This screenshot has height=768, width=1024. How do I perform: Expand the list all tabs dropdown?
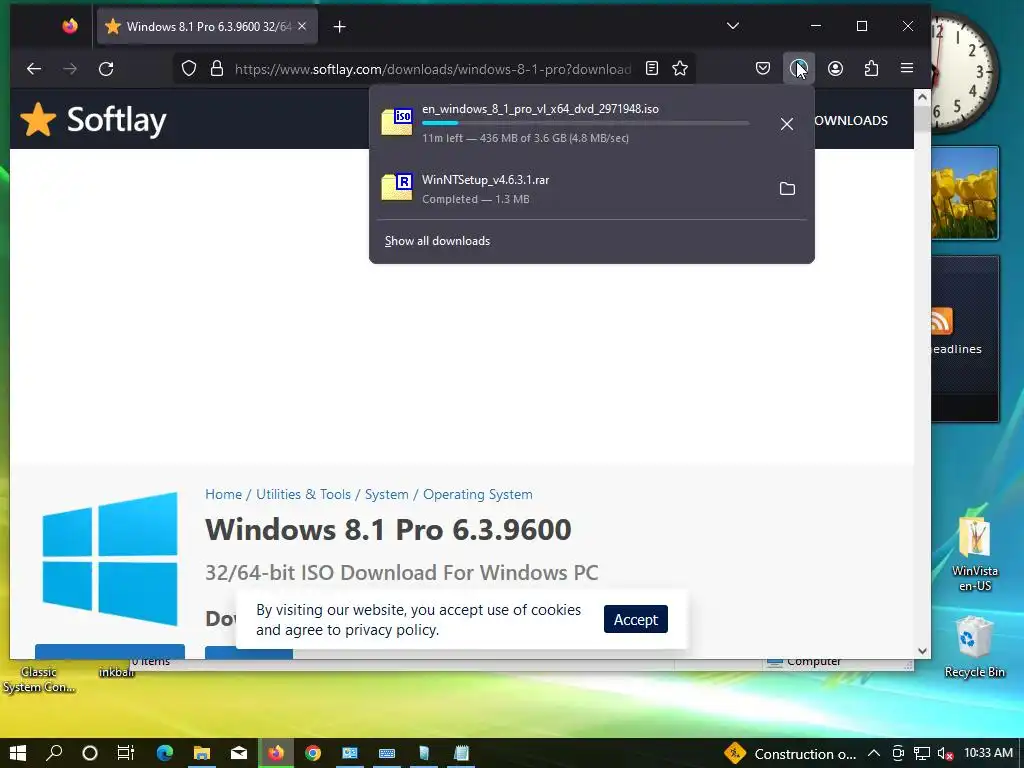(x=733, y=26)
